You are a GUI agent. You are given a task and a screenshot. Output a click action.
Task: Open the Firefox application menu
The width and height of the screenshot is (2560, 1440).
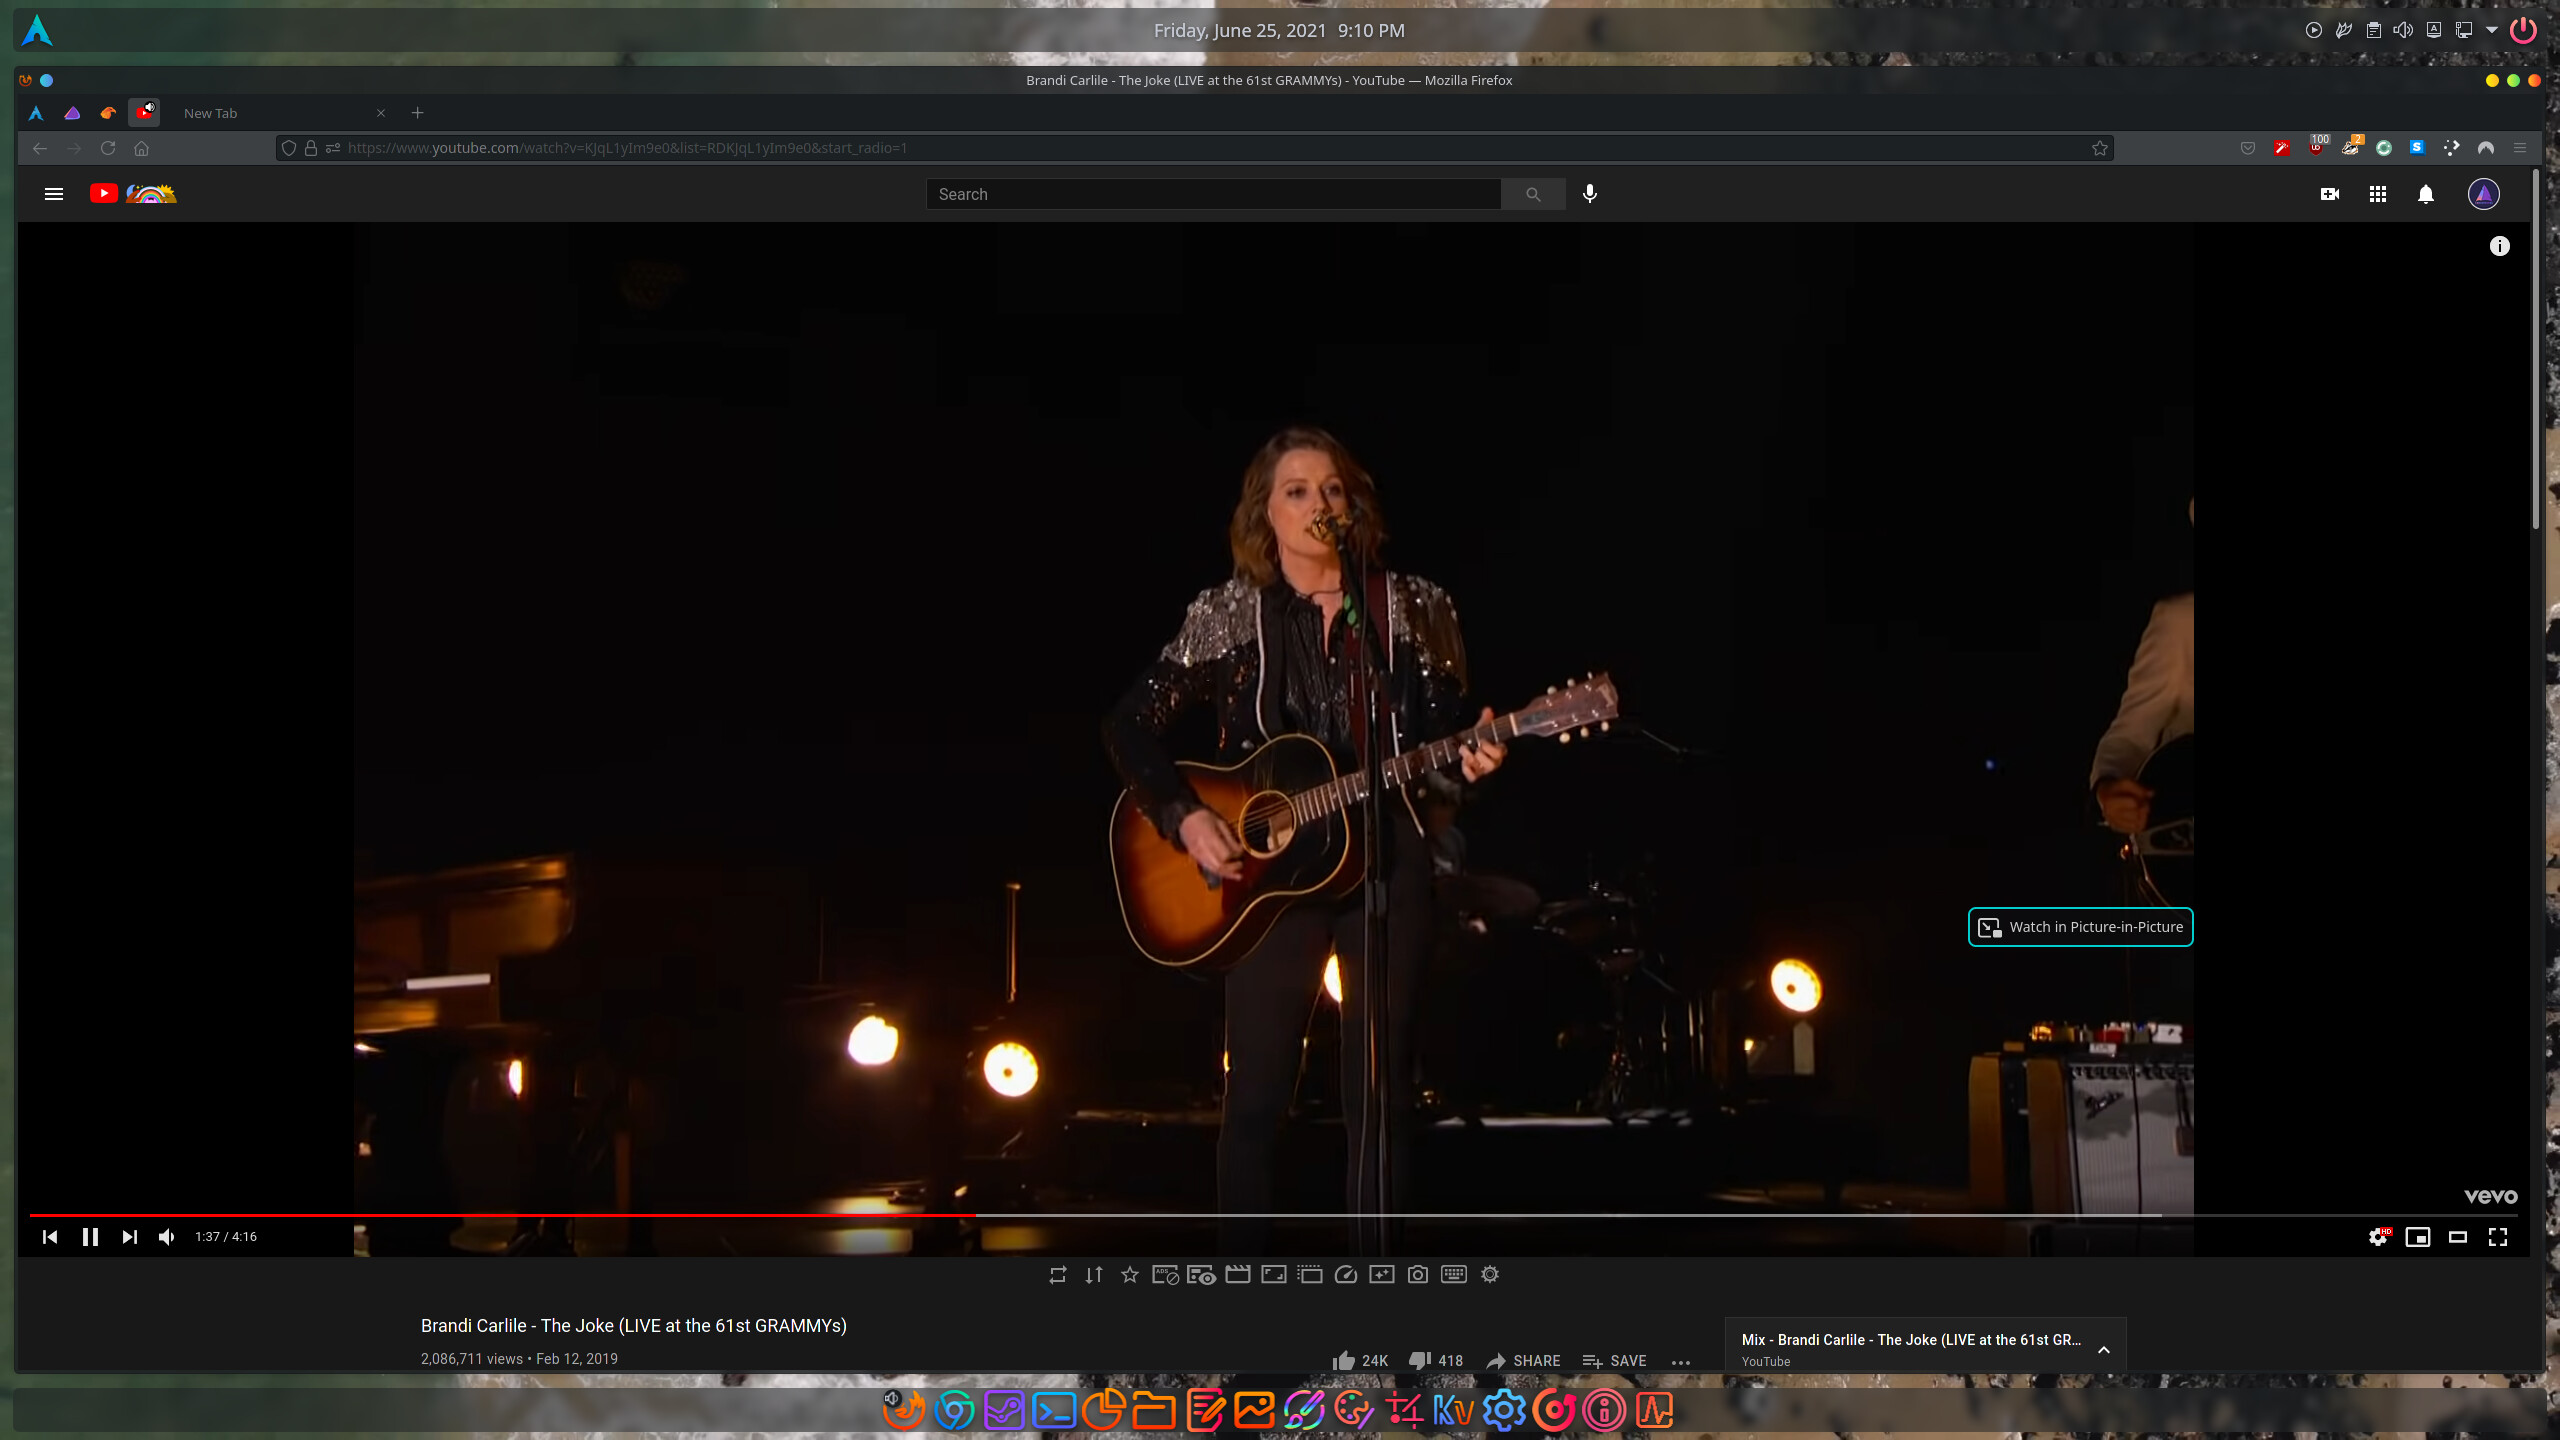point(2520,148)
